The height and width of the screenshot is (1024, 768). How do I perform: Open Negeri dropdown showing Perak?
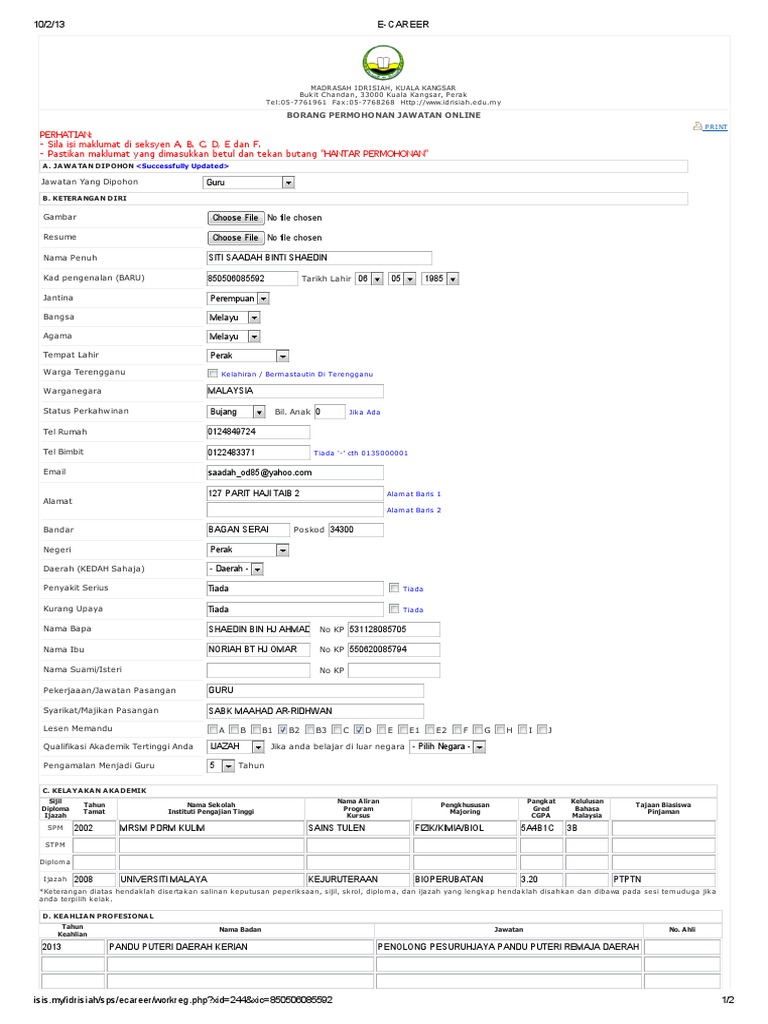[x=248, y=550]
